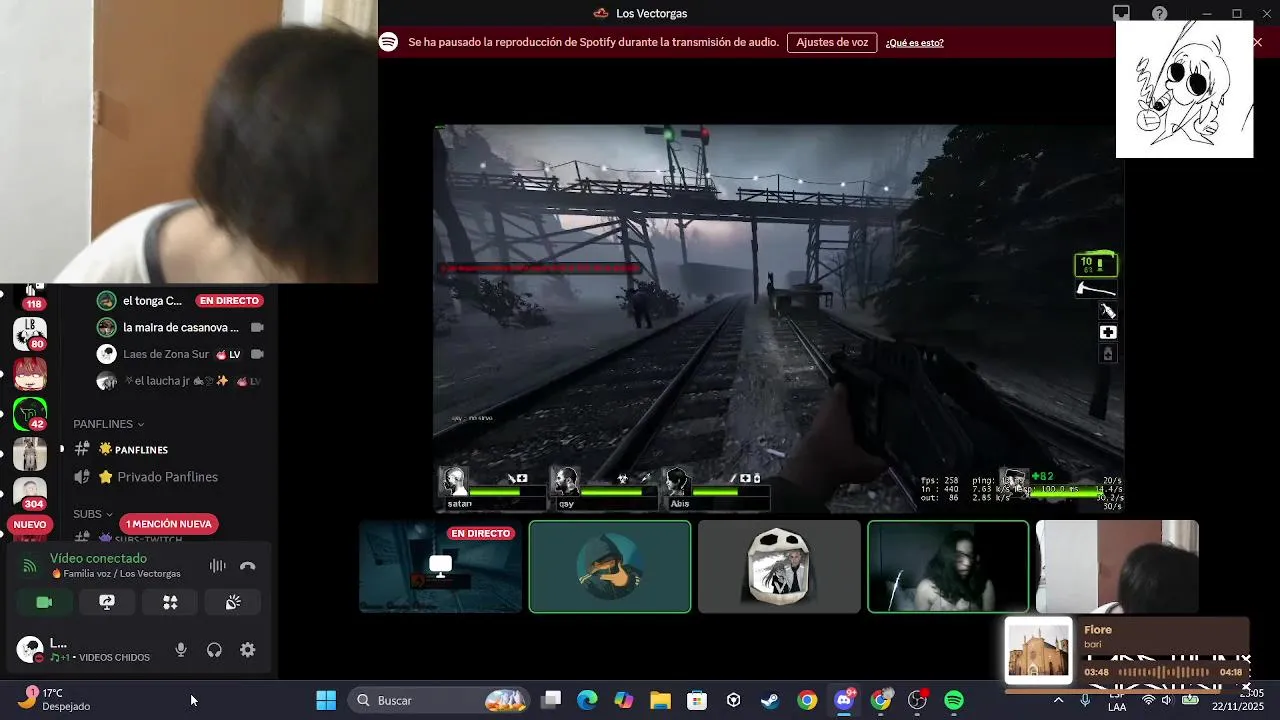Dismiss the Spotify paused notice
This screenshot has height=720, width=1280.
[x=1257, y=42]
